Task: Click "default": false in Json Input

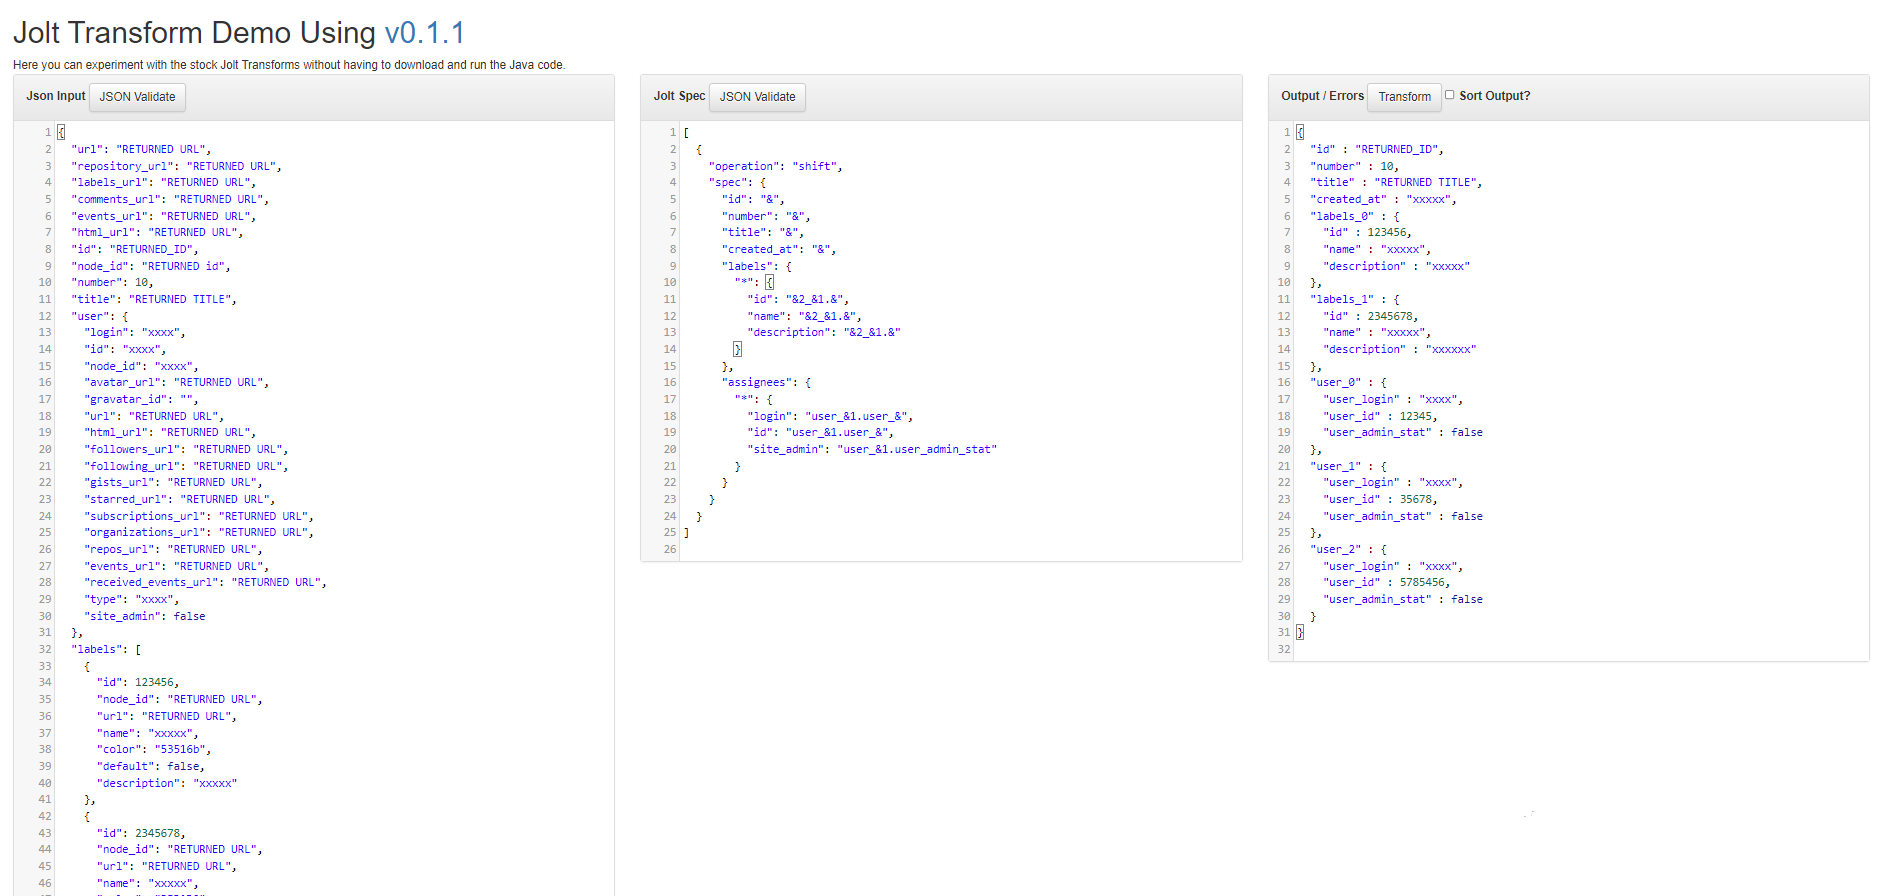Action: click(x=151, y=766)
